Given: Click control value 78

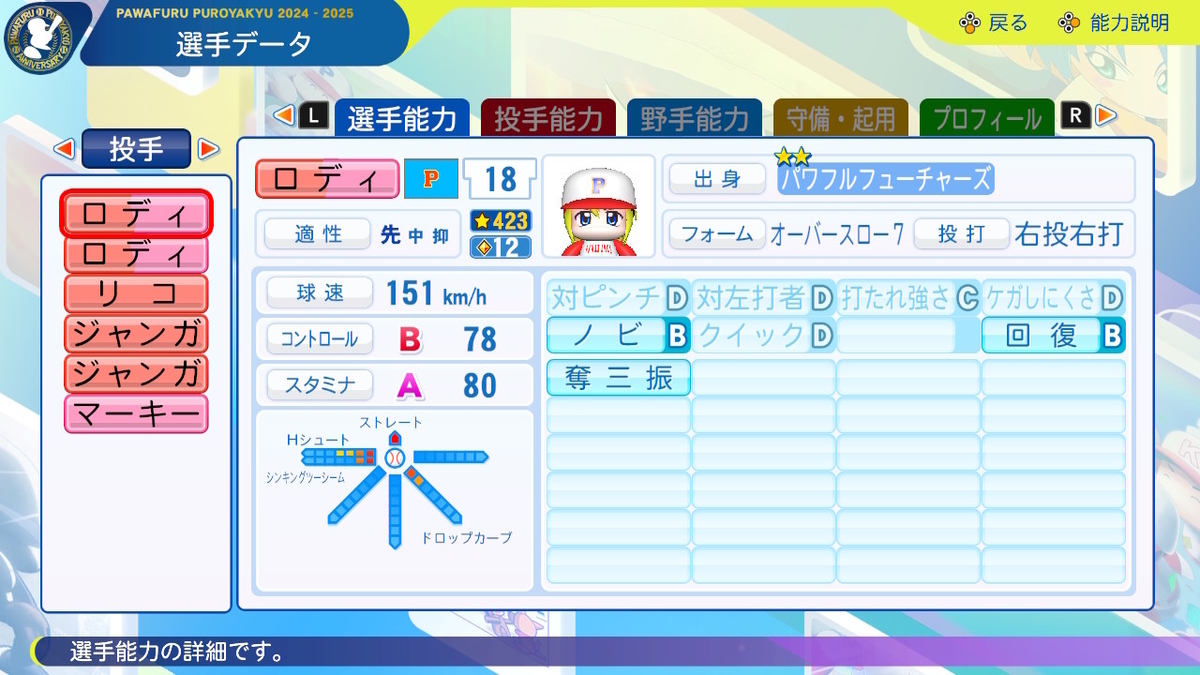Looking at the screenshot, I should tap(480, 339).
